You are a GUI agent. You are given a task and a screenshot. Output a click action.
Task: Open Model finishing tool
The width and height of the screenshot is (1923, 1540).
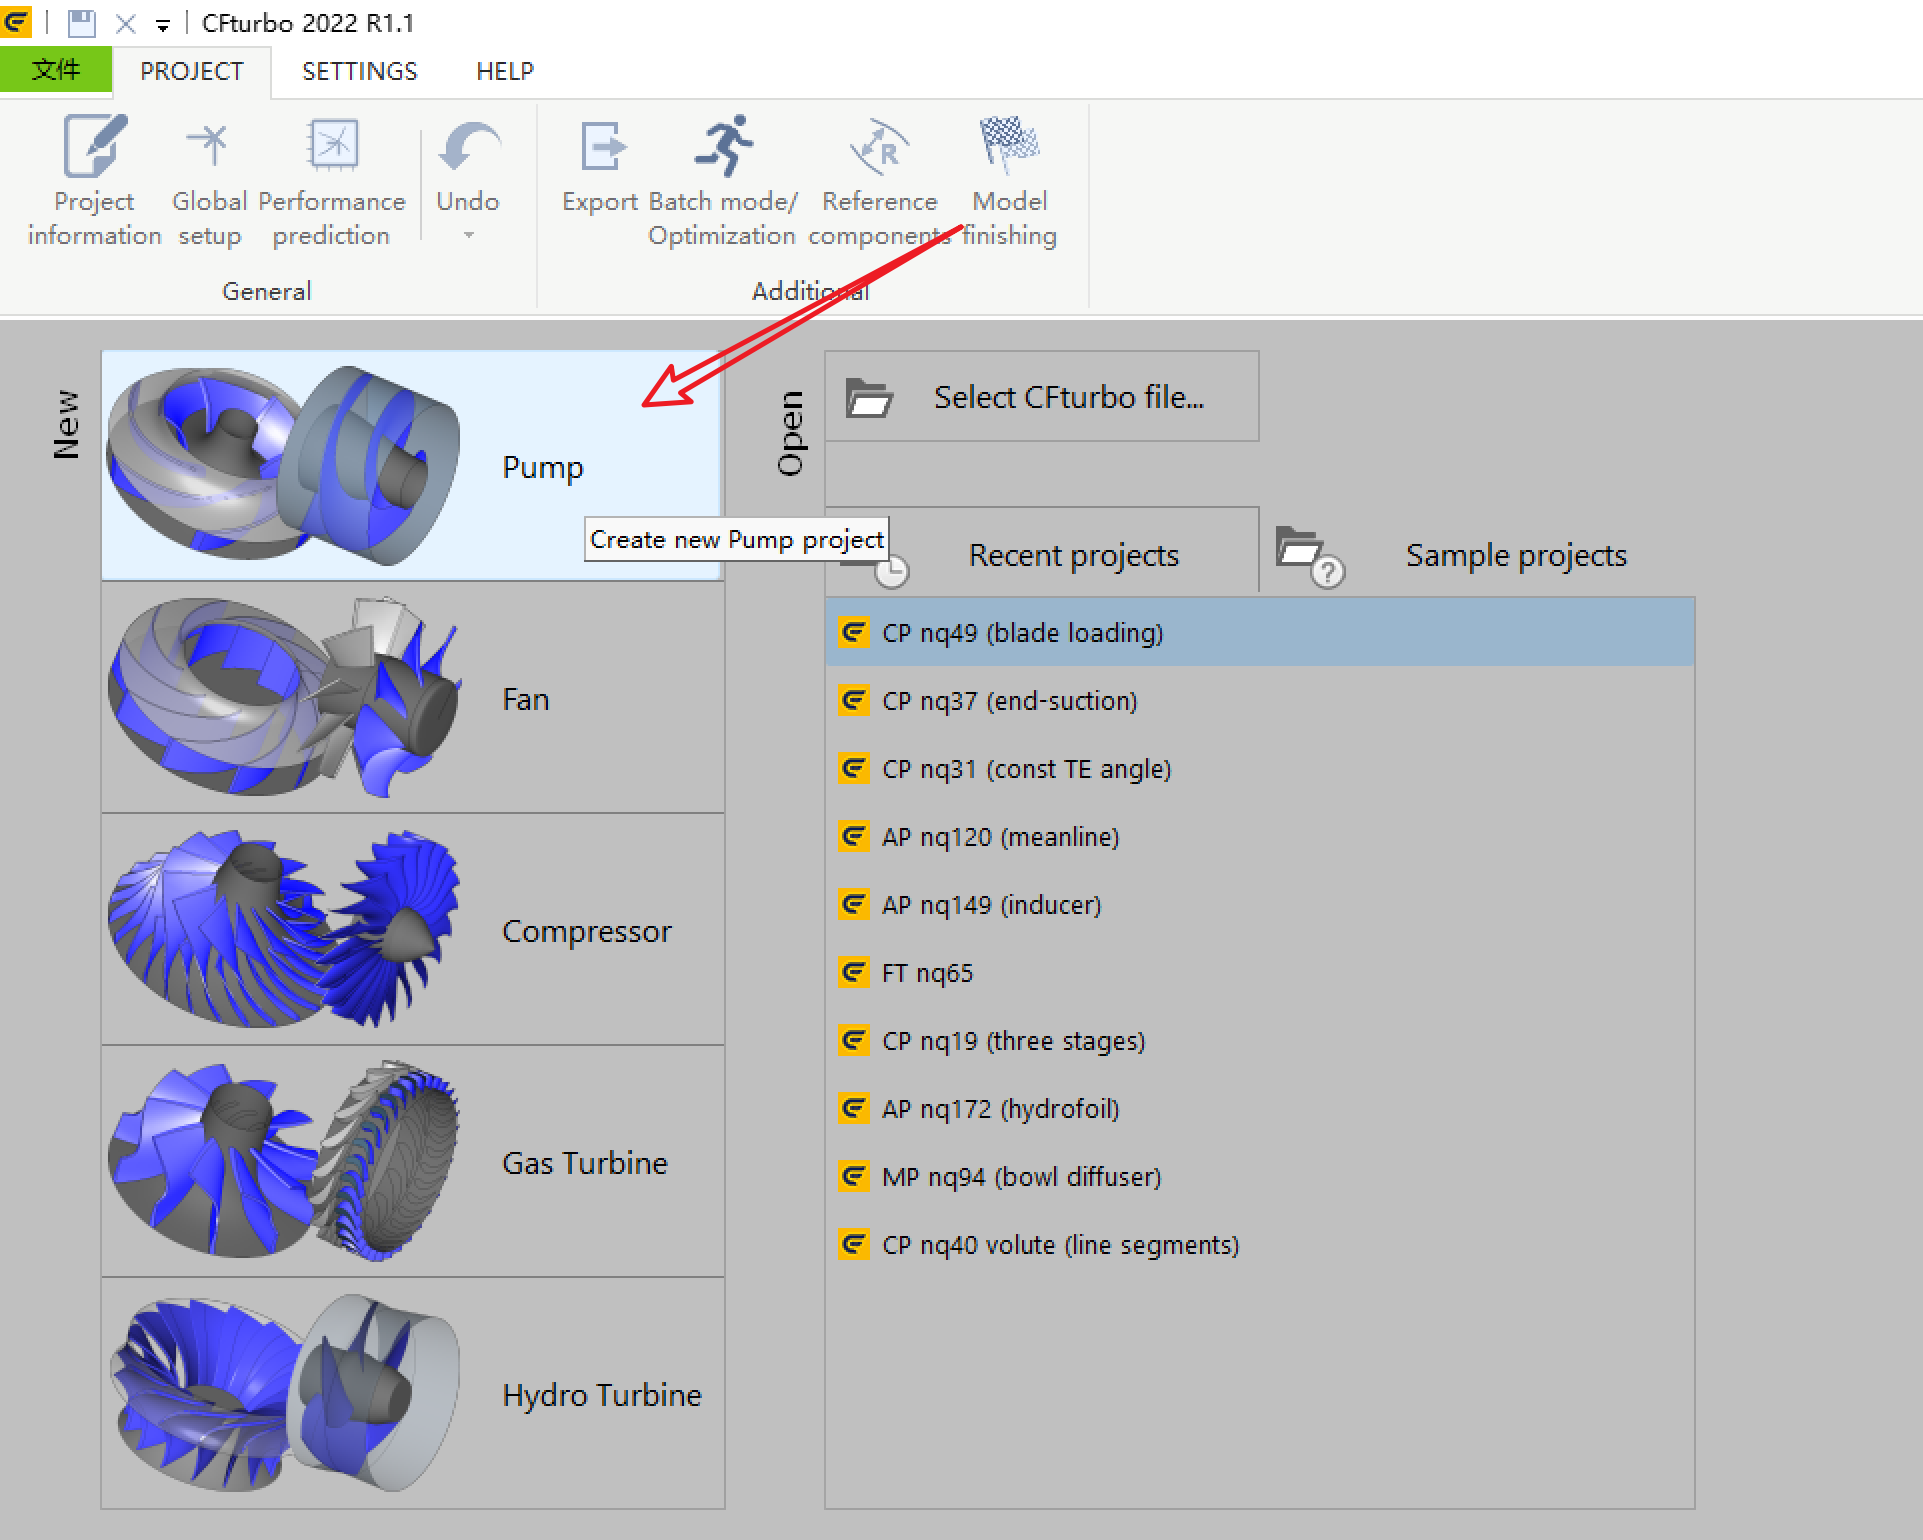(1010, 180)
